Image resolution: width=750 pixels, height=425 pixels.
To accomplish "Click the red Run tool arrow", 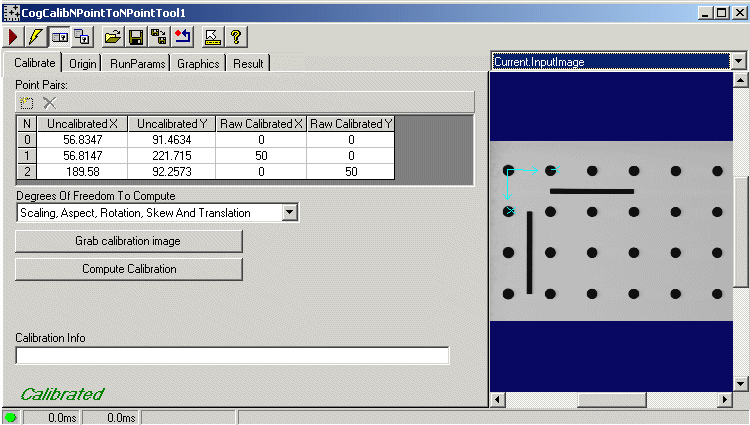I will (x=14, y=37).
